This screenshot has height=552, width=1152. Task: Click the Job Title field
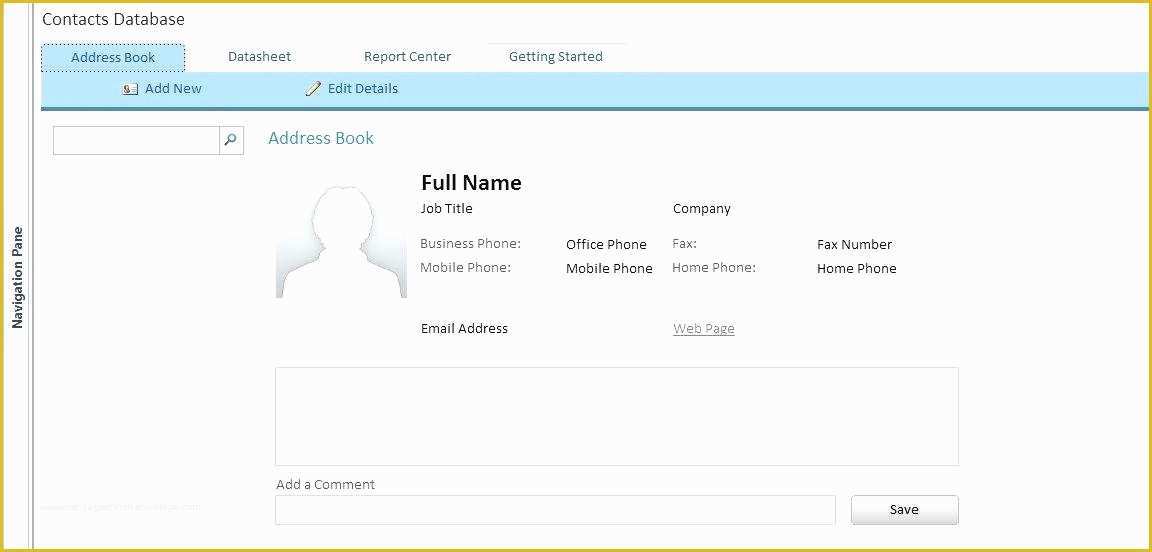(x=447, y=208)
